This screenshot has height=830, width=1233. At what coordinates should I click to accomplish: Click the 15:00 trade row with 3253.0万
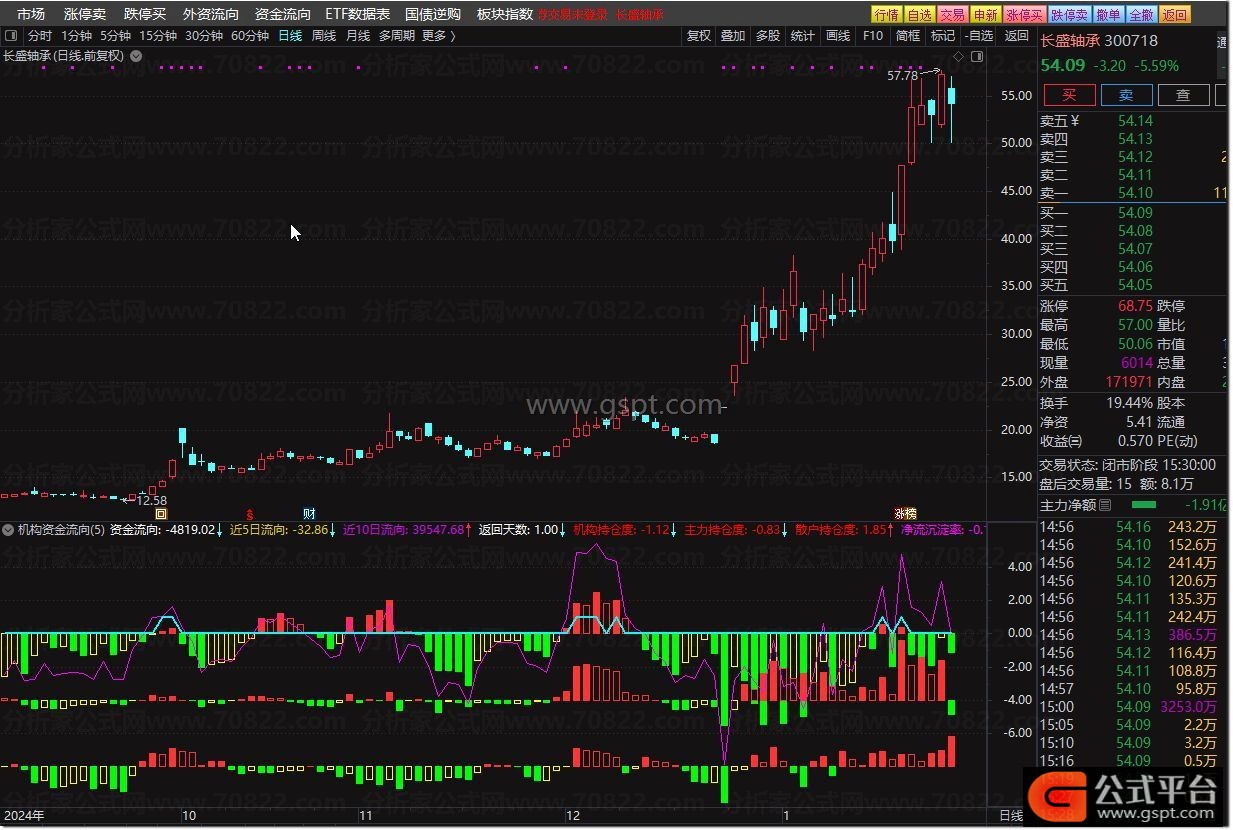point(1129,706)
